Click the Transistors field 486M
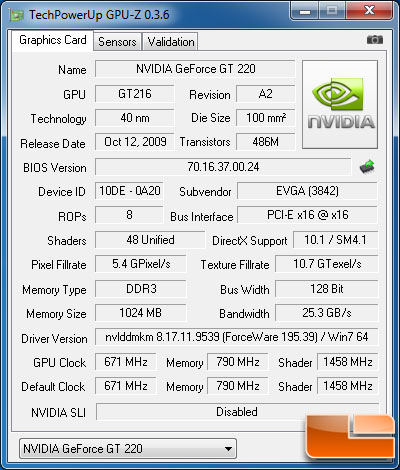Viewport: 400px width, 470px height. pyautogui.click(x=266, y=142)
